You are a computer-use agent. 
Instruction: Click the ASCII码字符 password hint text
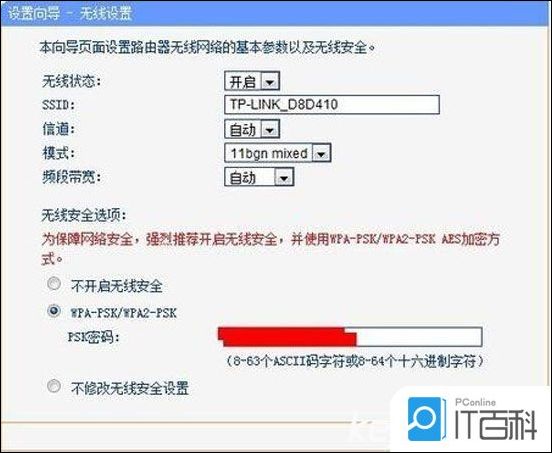click(x=355, y=361)
